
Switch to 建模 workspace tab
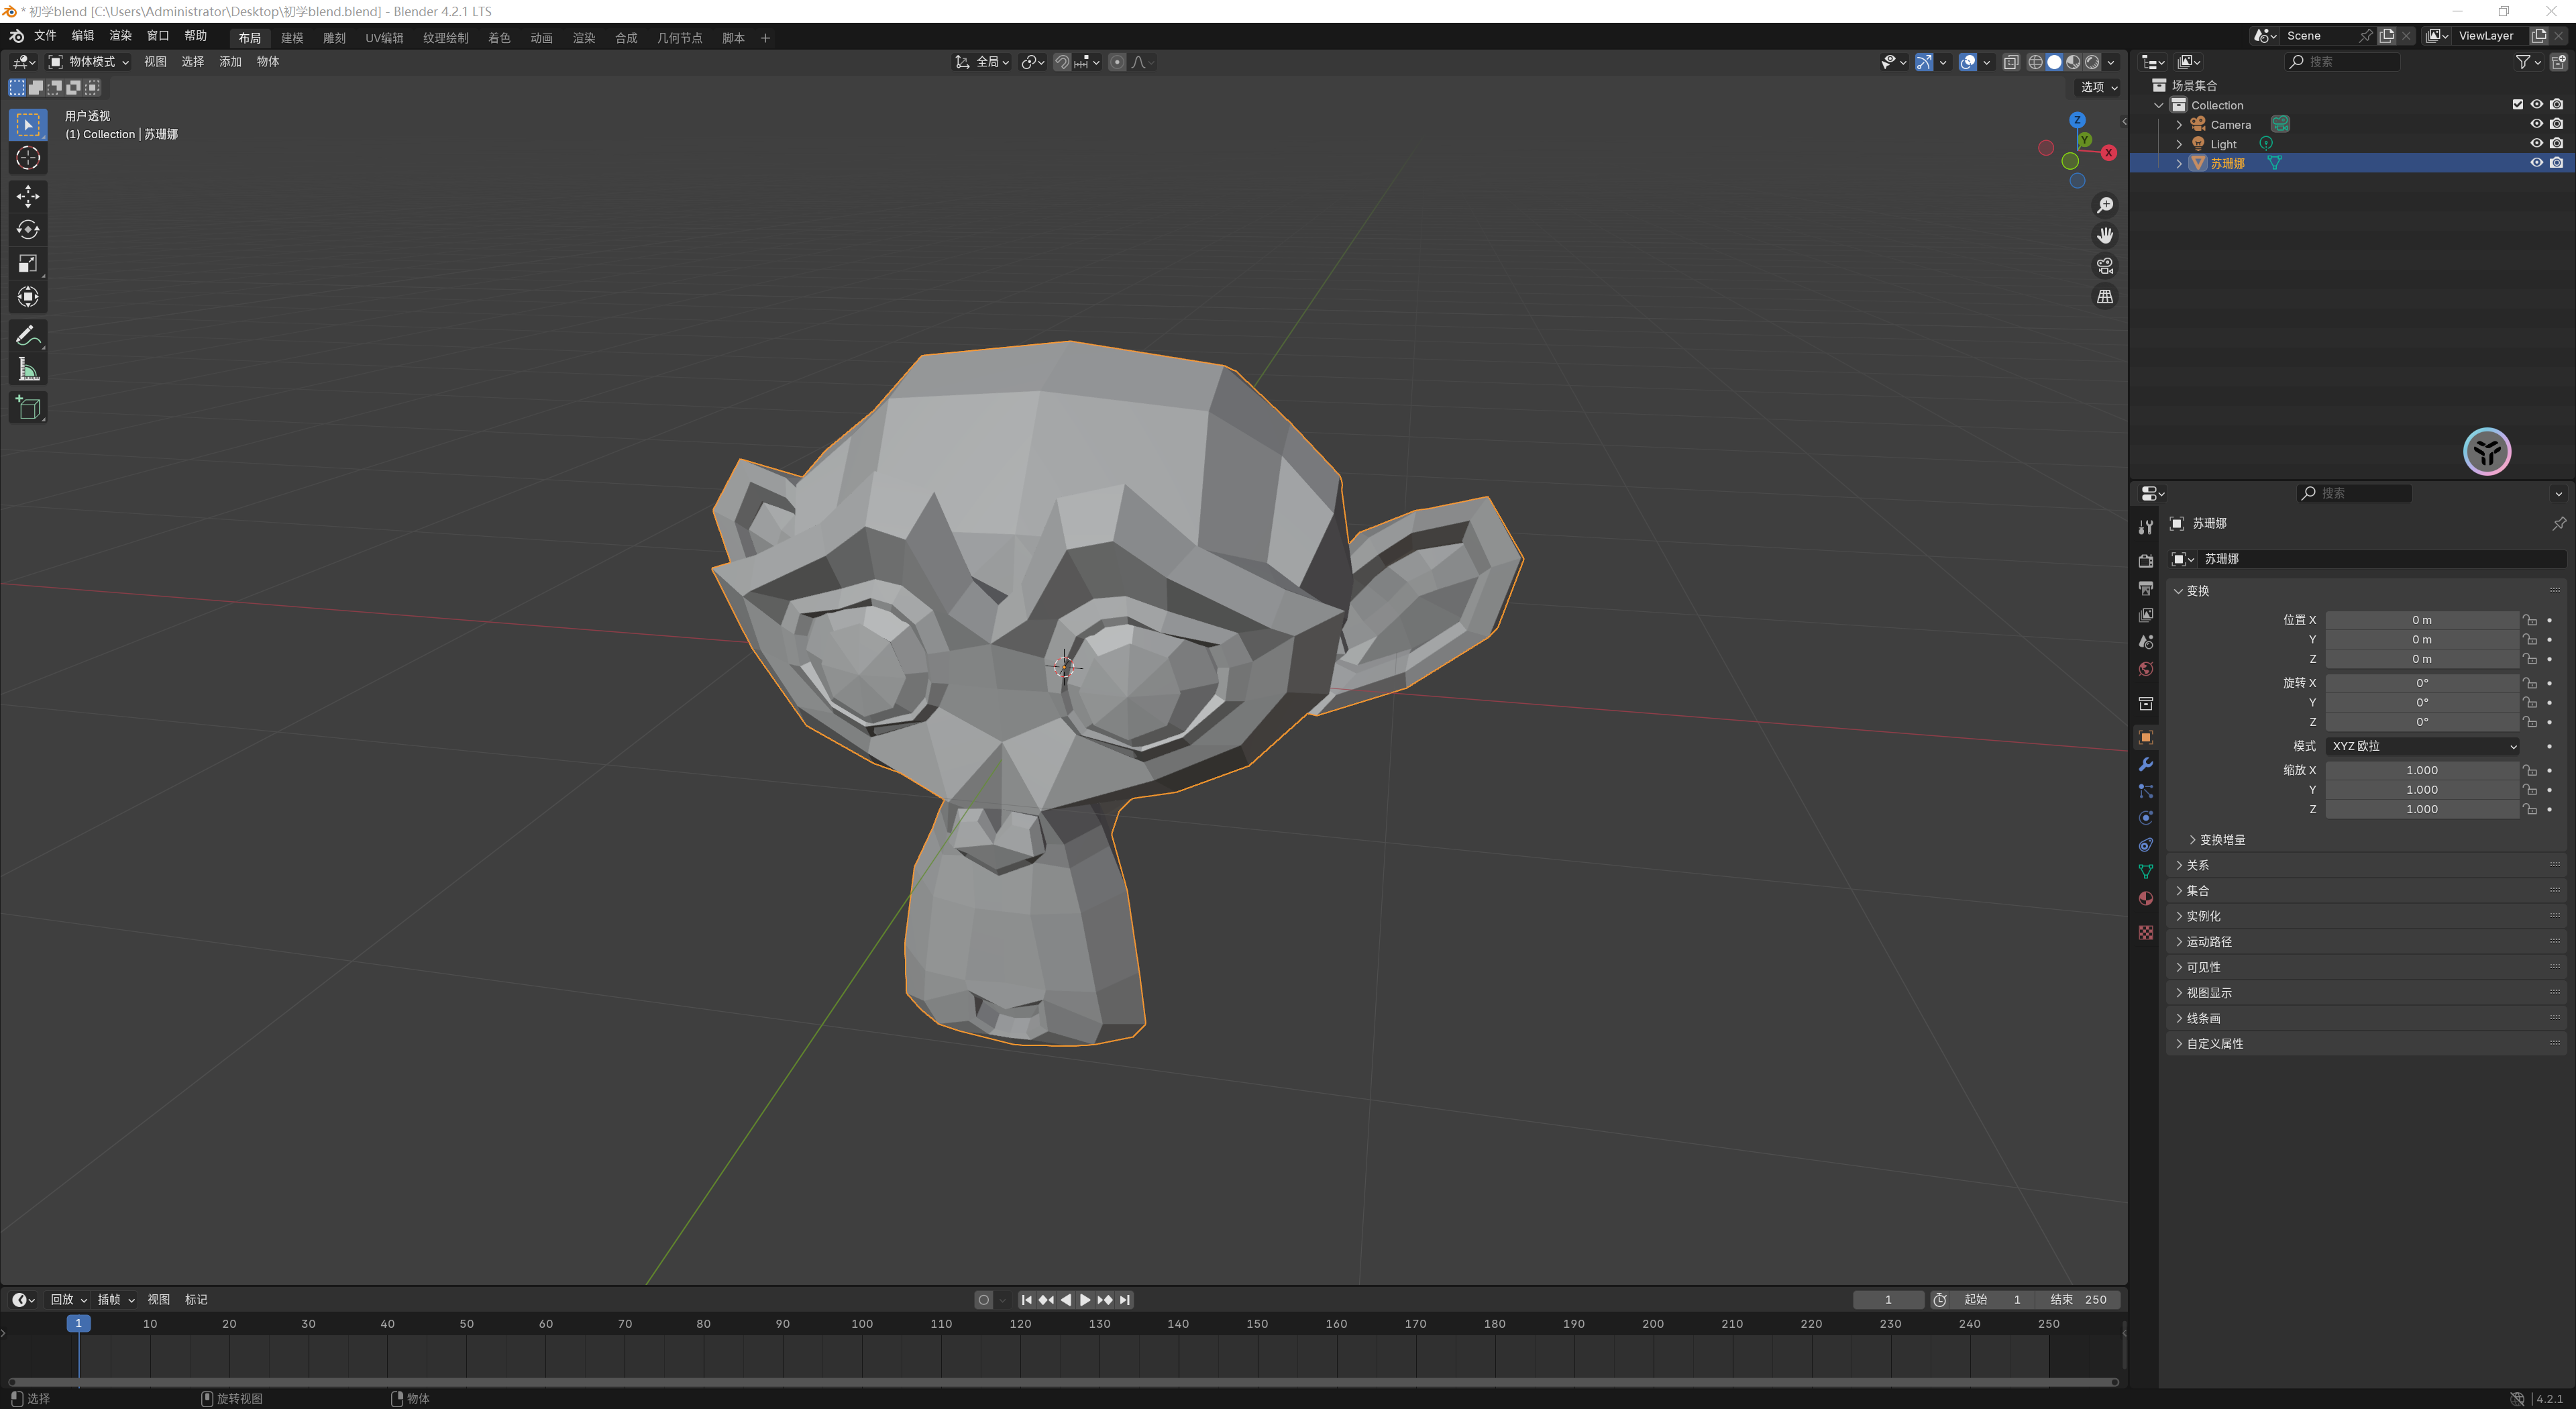point(292,38)
